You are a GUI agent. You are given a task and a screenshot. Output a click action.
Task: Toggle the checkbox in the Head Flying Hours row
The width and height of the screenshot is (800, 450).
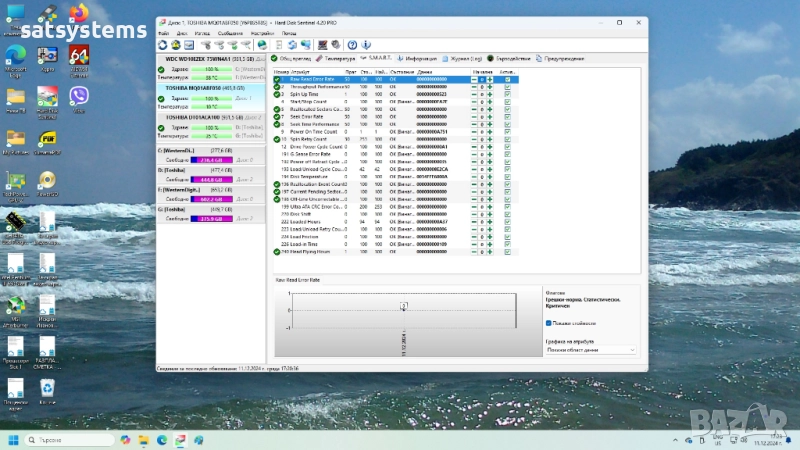click(507, 251)
